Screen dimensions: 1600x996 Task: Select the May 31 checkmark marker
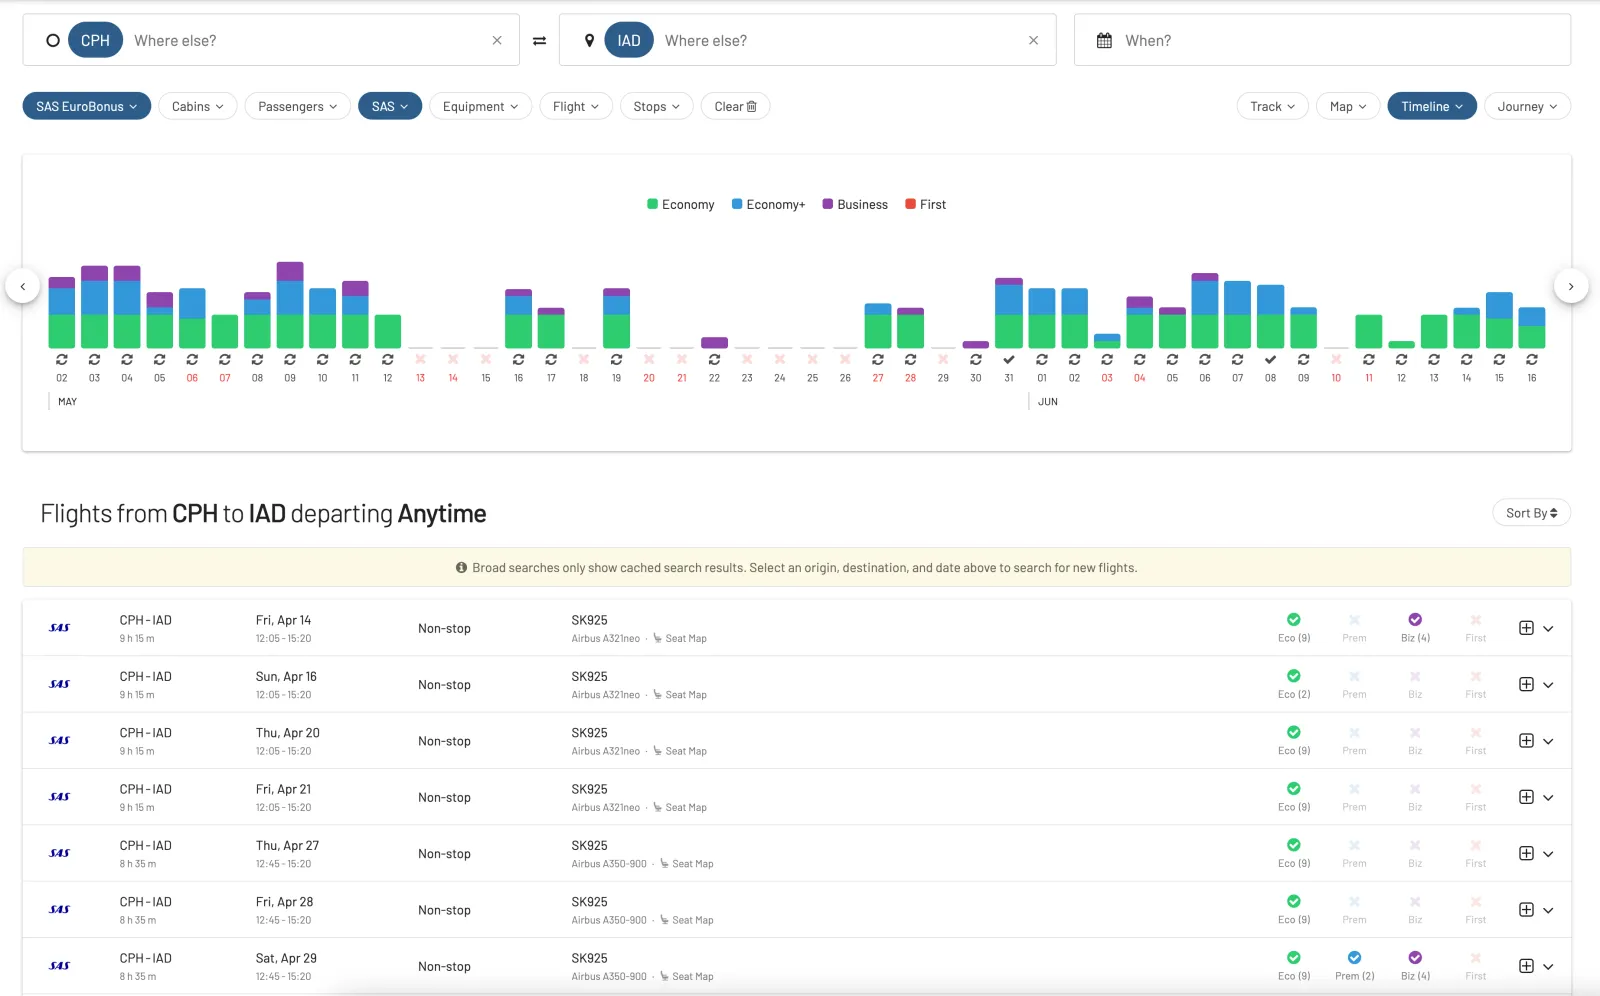coord(1009,359)
